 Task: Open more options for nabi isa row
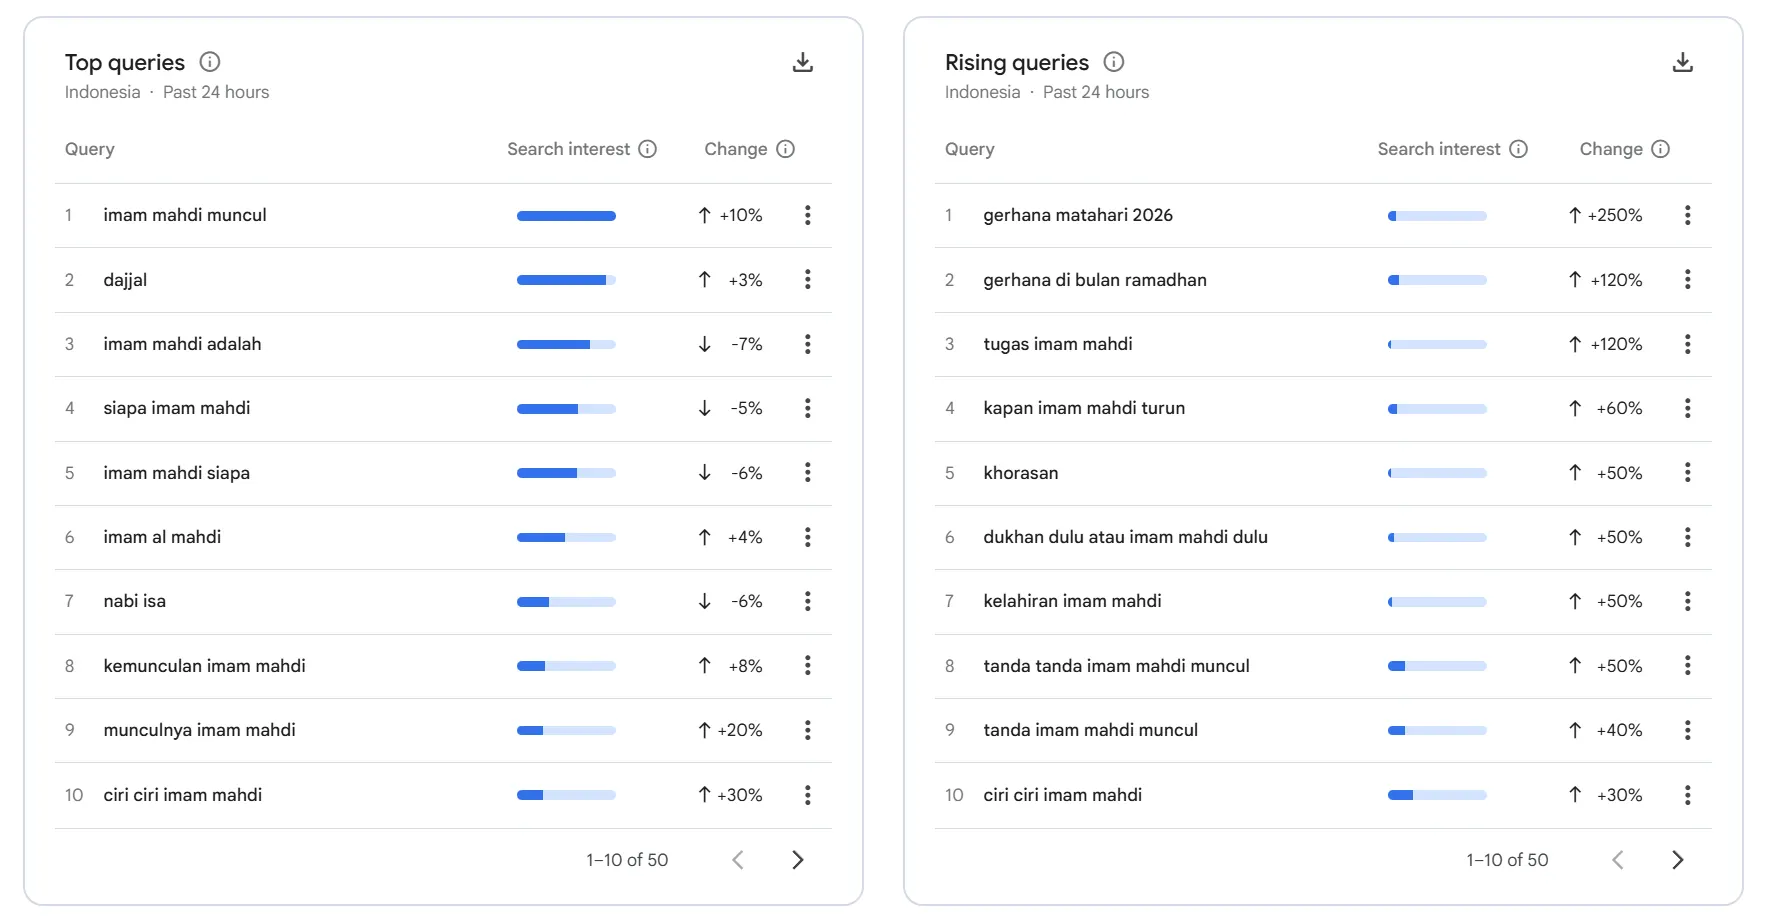(x=807, y=601)
